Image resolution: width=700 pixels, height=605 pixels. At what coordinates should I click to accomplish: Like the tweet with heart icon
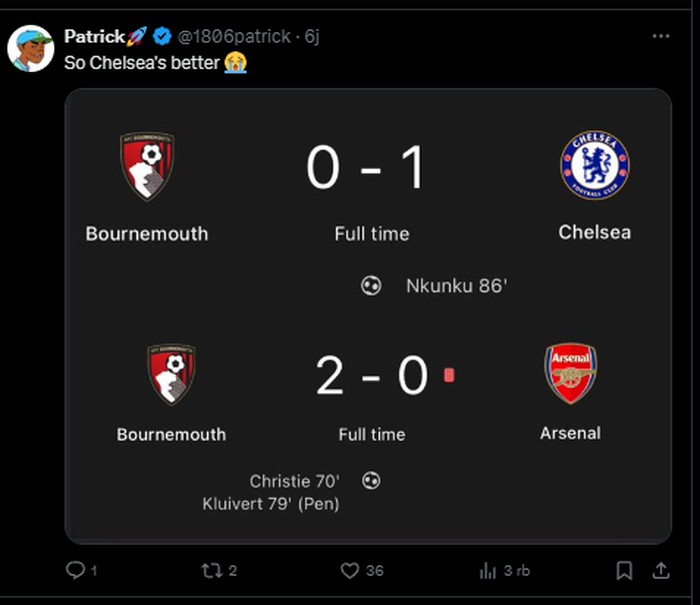pyautogui.click(x=350, y=570)
